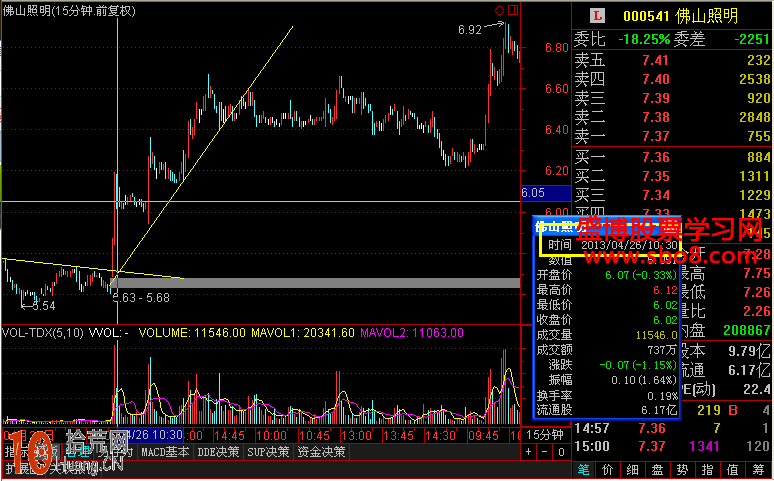Open the 笔 tick-trades tab
Screen dimensions: 774x481
[583, 470]
